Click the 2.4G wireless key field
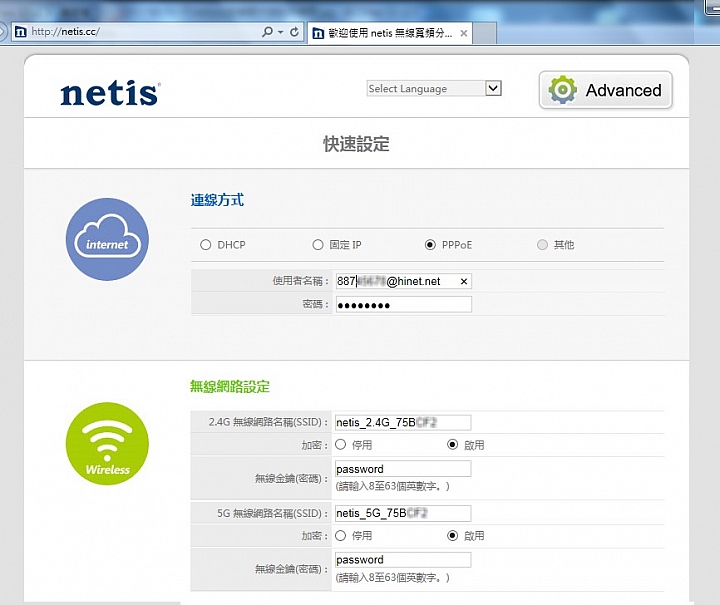Viewport: 720px width, 605px height. coord(403,469)
